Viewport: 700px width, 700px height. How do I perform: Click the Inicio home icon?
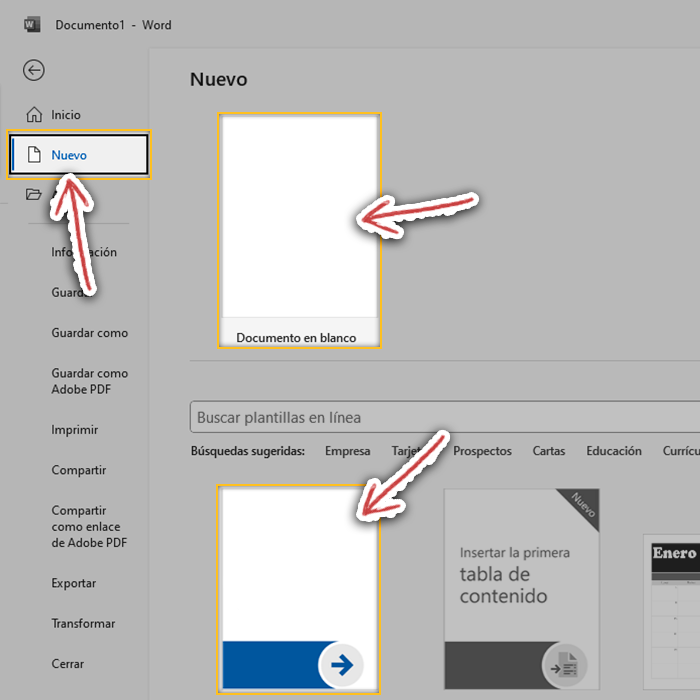35,115
